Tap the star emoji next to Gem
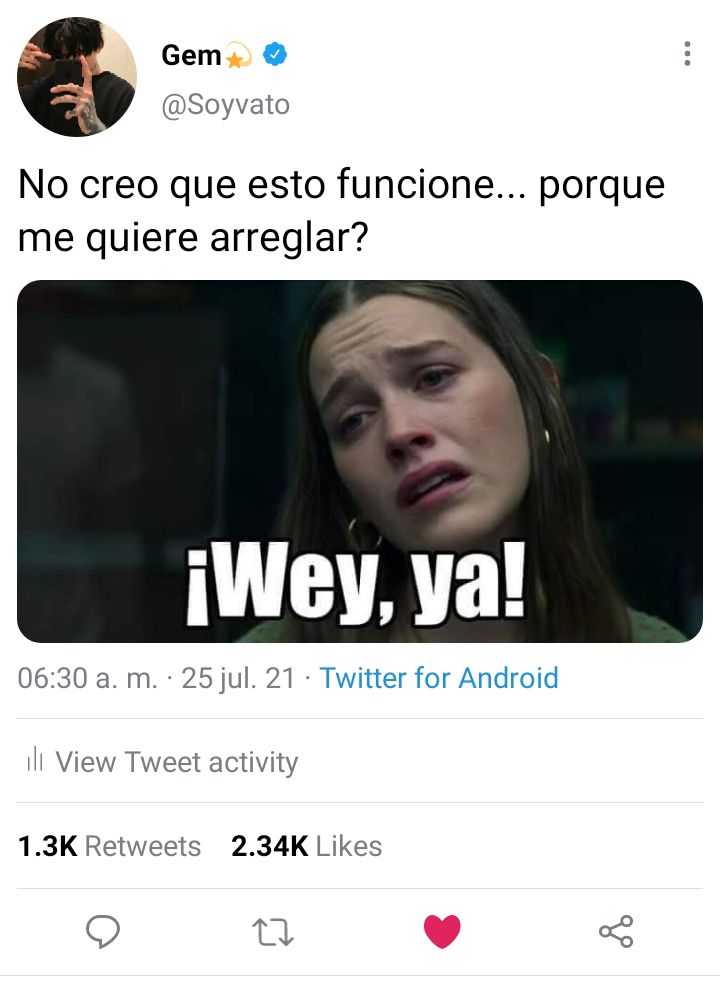Image resolution: width=720 pixels, height=986 pixels. coord(238,56)
